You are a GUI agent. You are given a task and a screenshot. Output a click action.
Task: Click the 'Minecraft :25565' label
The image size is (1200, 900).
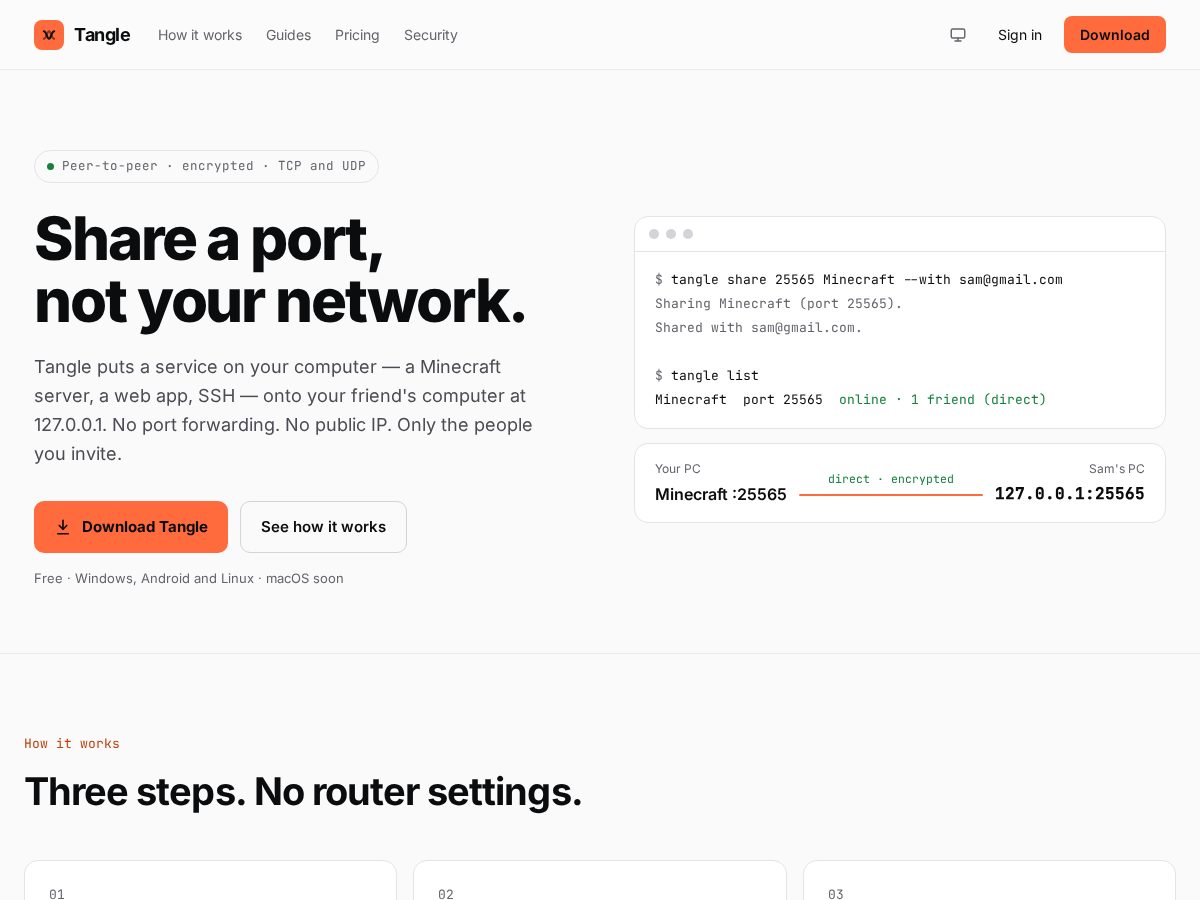pos(721,494)
